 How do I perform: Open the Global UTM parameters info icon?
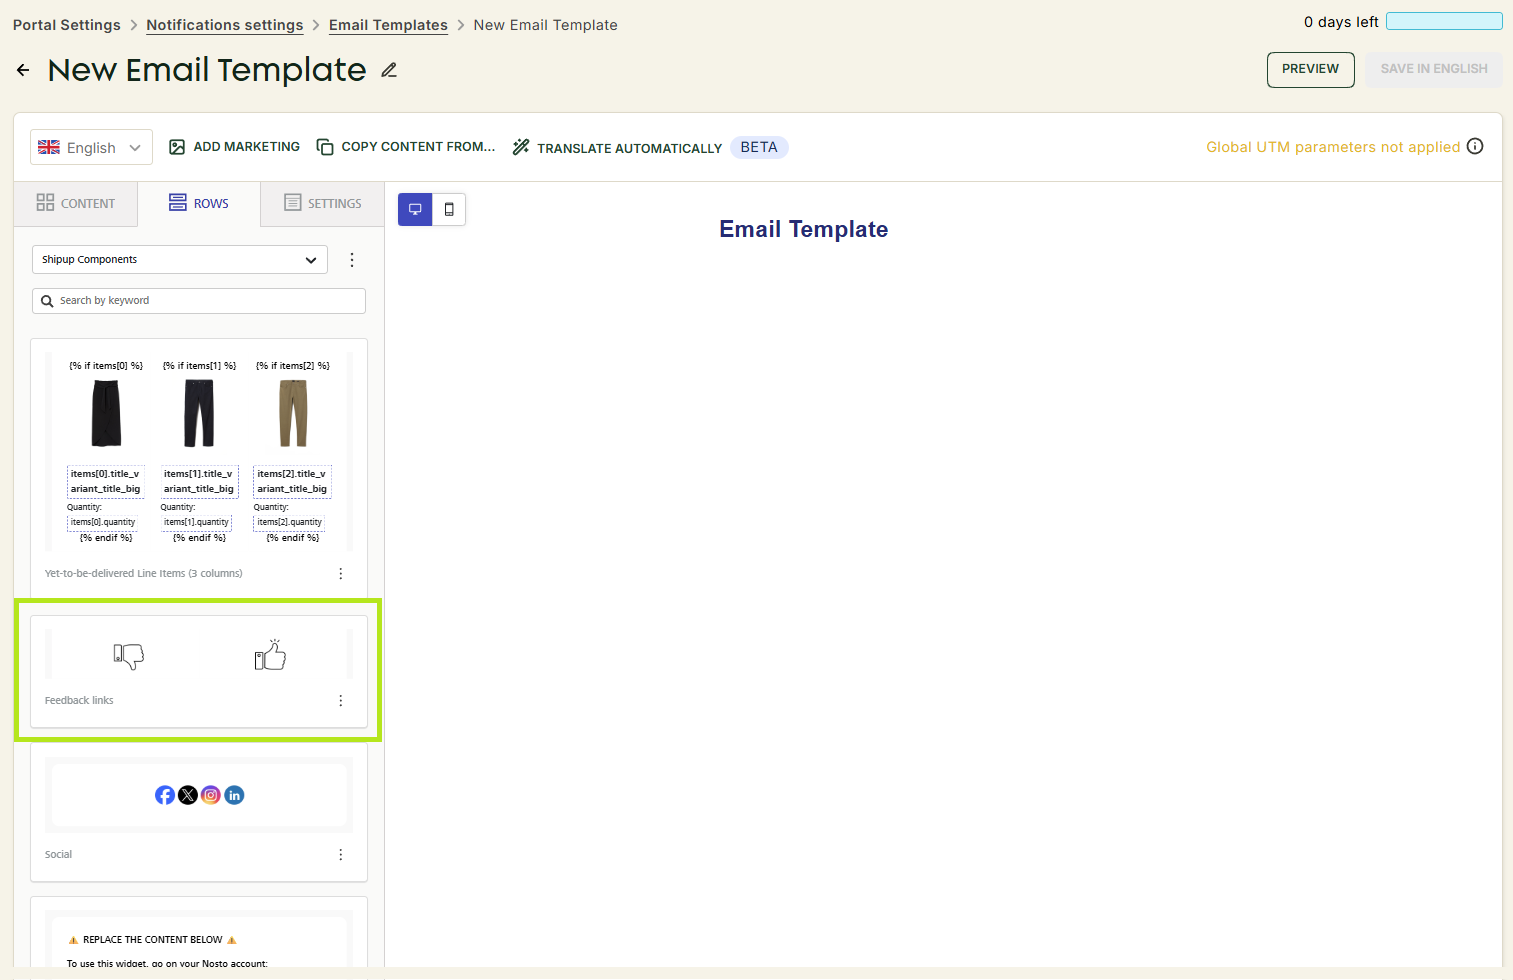click(x=1475, y=146)
